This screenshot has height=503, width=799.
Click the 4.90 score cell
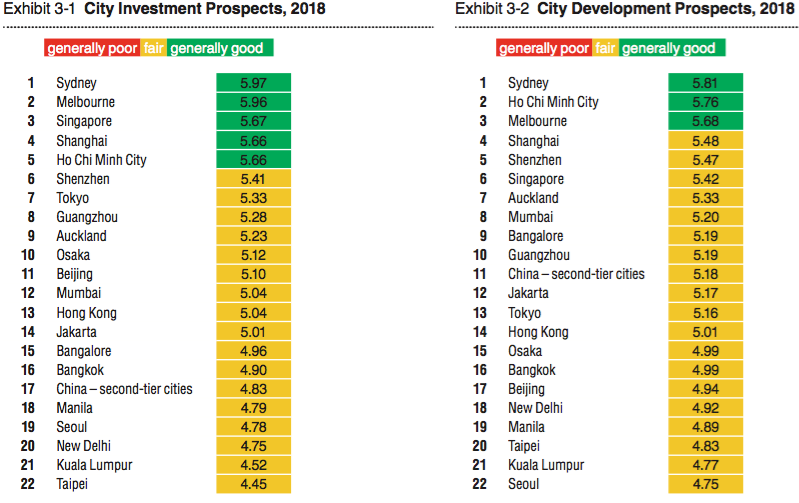253,370
